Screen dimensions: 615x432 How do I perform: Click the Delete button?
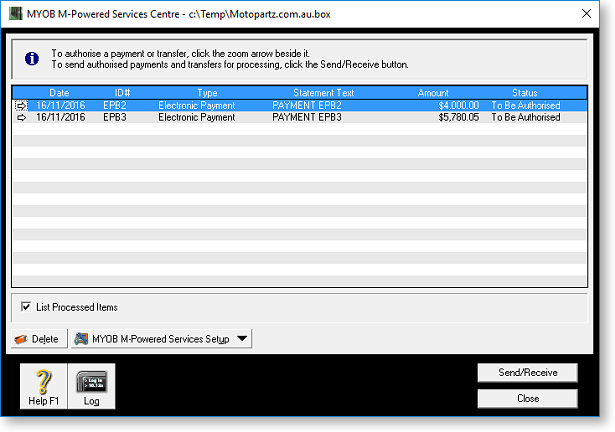click(x=39, y=339)
